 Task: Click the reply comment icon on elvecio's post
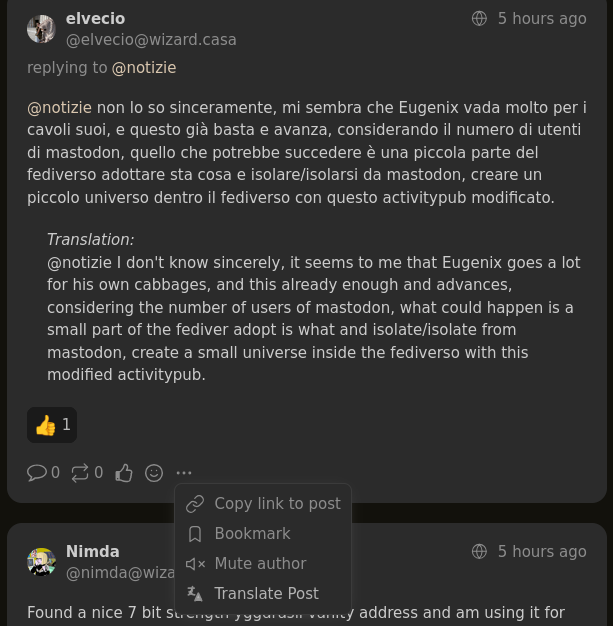pyautogui.click(x=37, y=472)
